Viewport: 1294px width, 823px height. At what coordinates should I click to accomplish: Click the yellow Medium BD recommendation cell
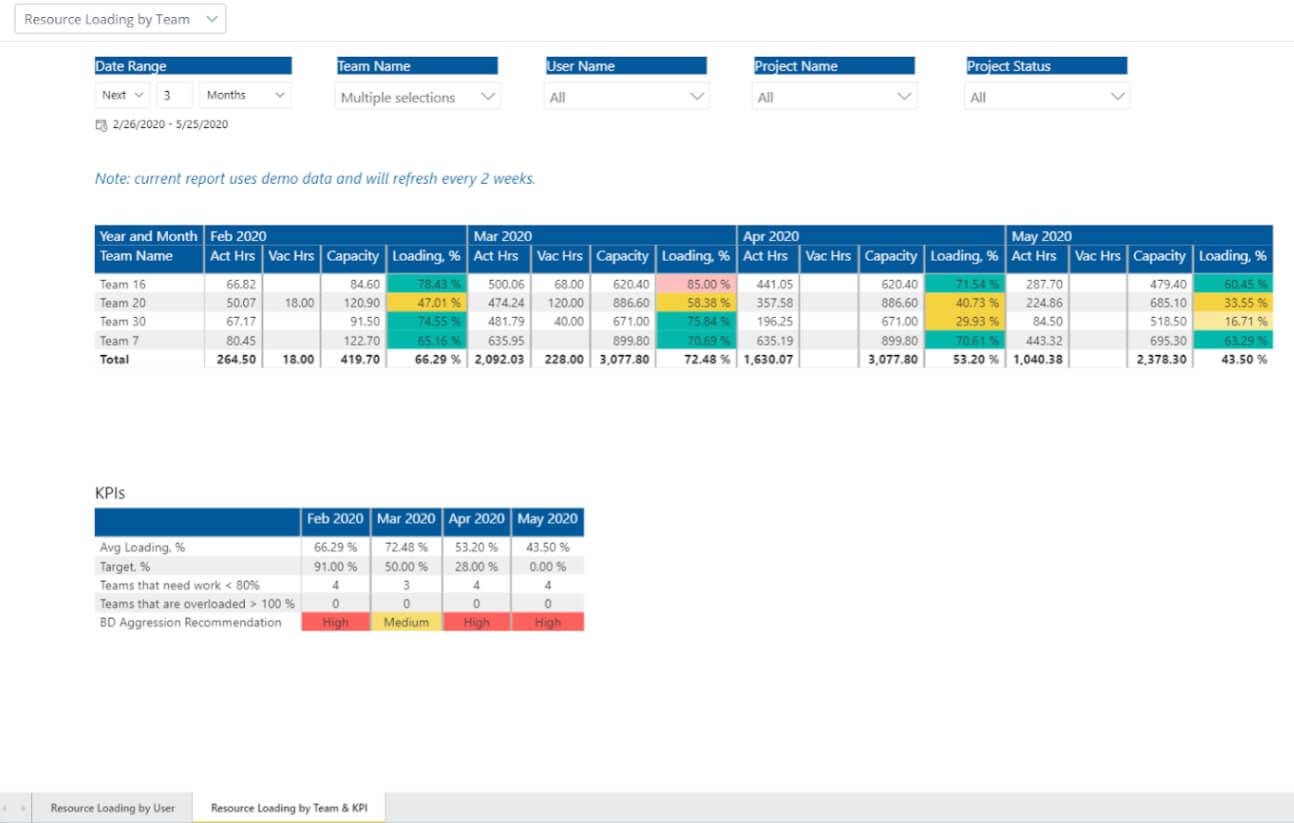(406, 622)
